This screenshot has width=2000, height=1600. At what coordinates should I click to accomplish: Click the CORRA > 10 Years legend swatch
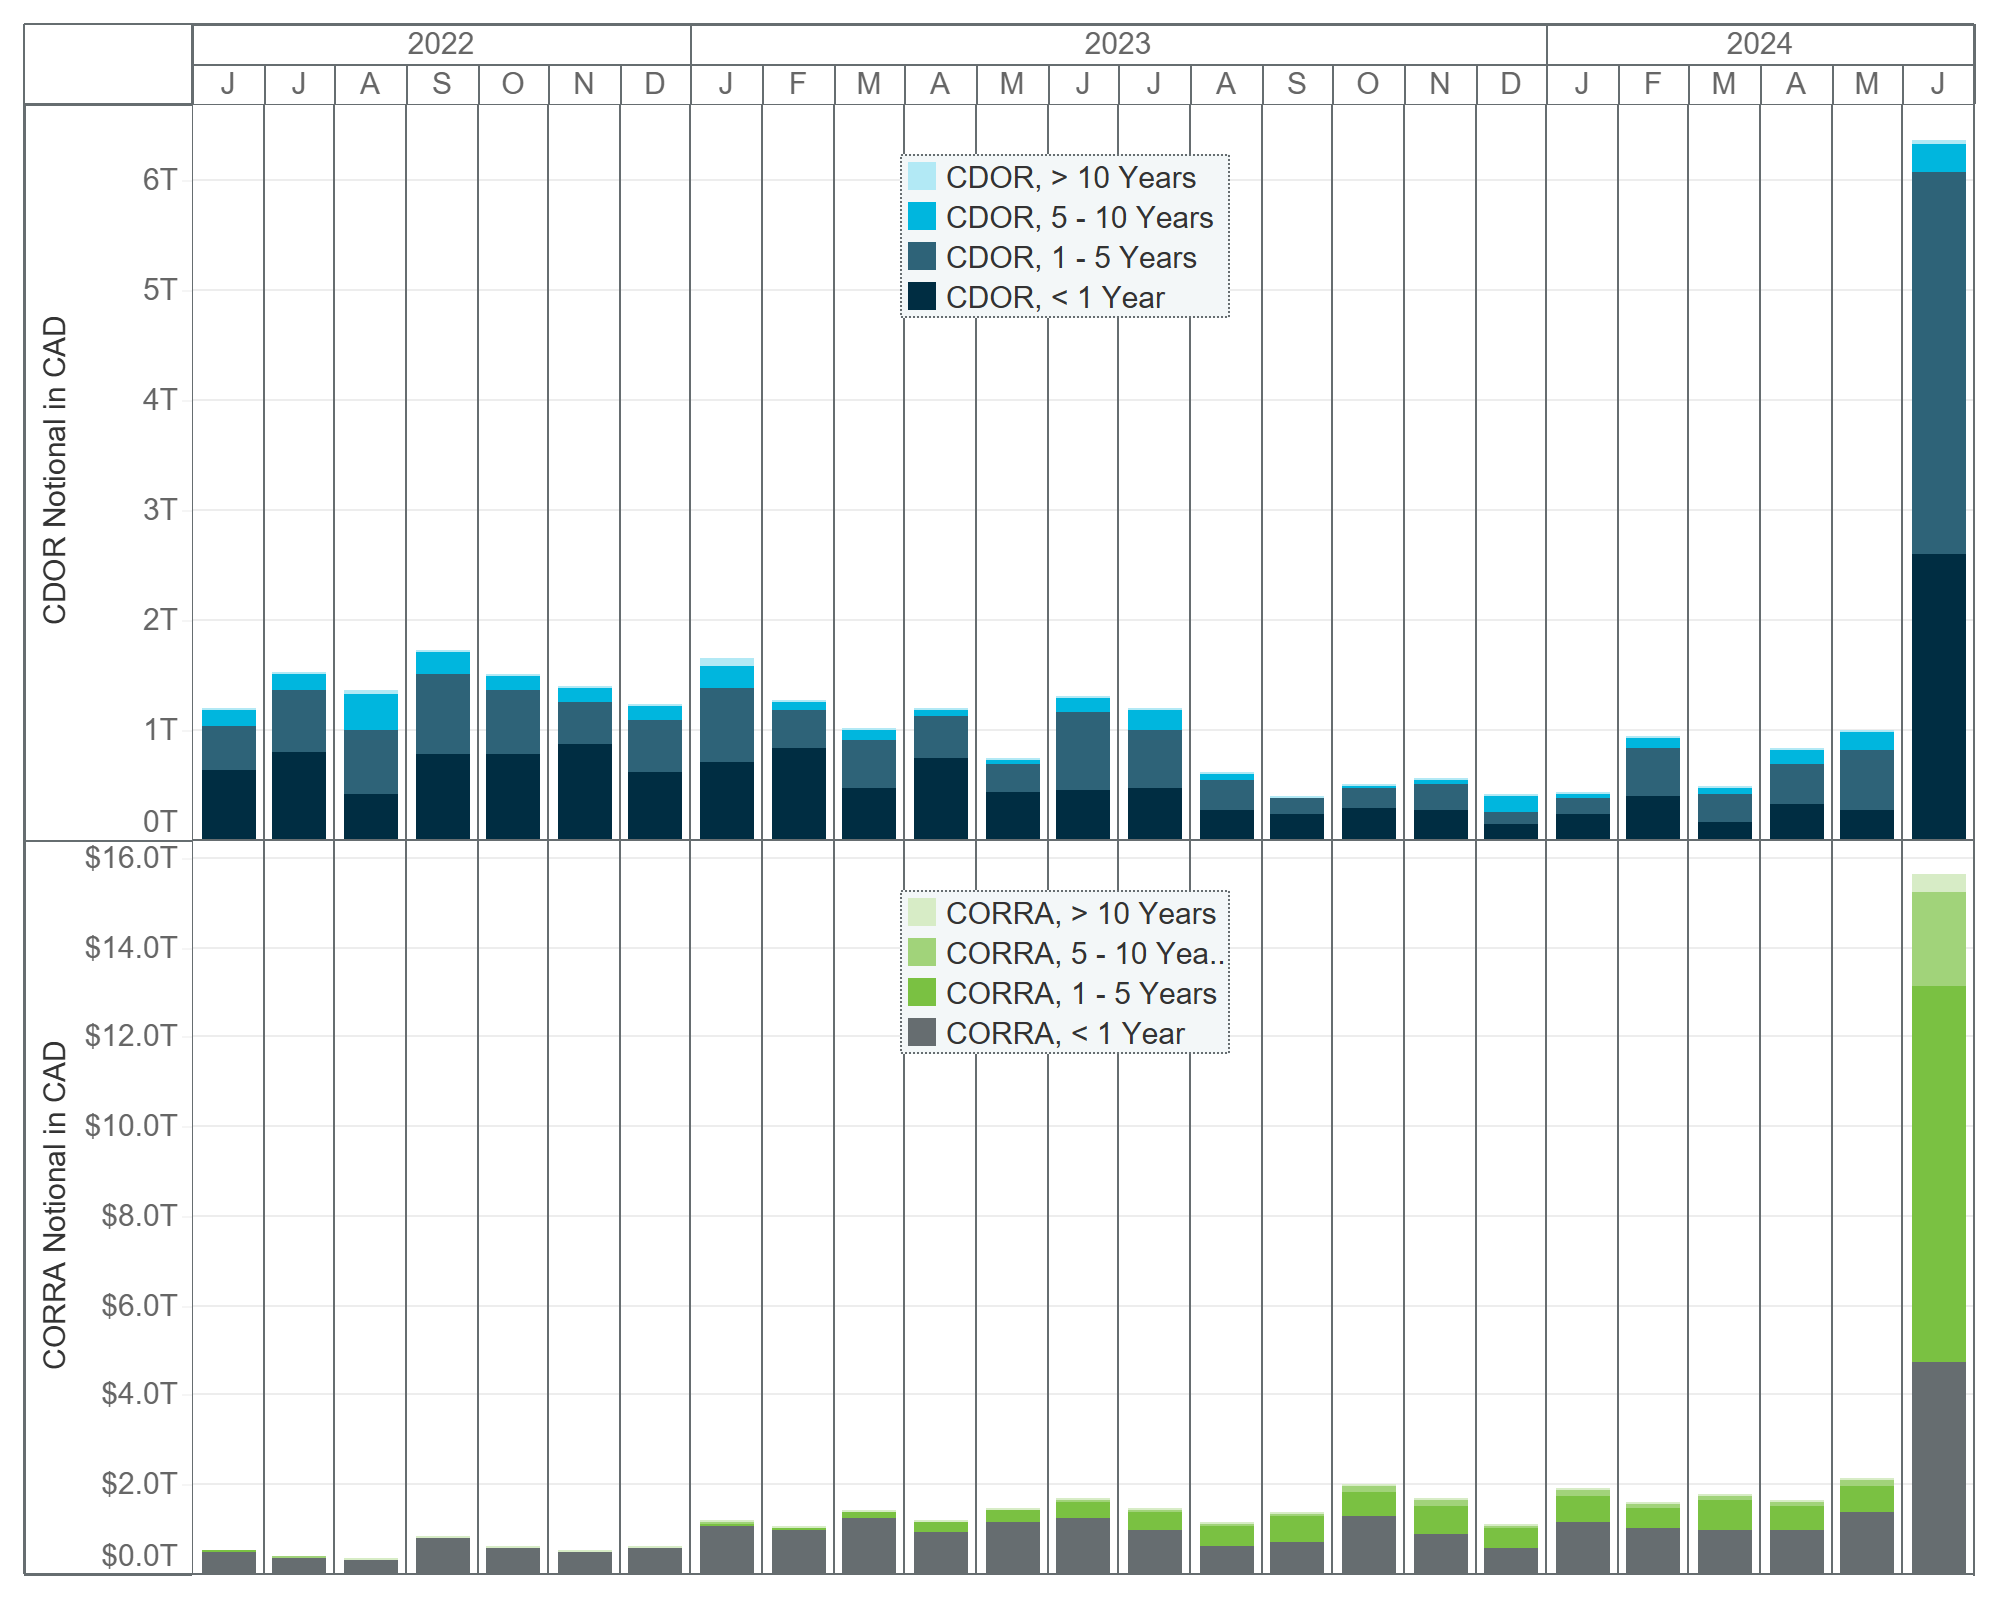922,912
